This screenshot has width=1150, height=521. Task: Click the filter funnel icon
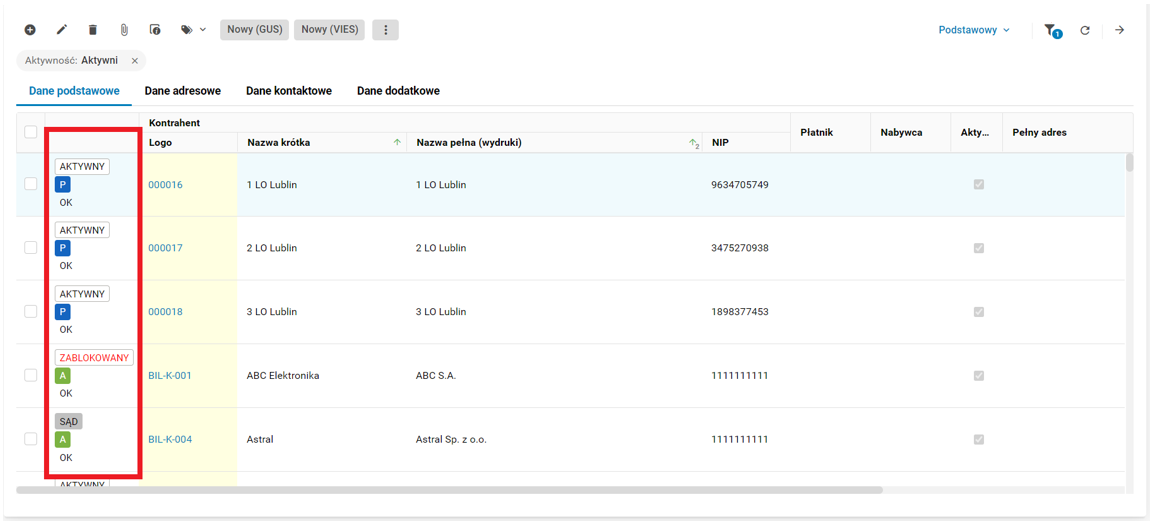pos(1051,30)
